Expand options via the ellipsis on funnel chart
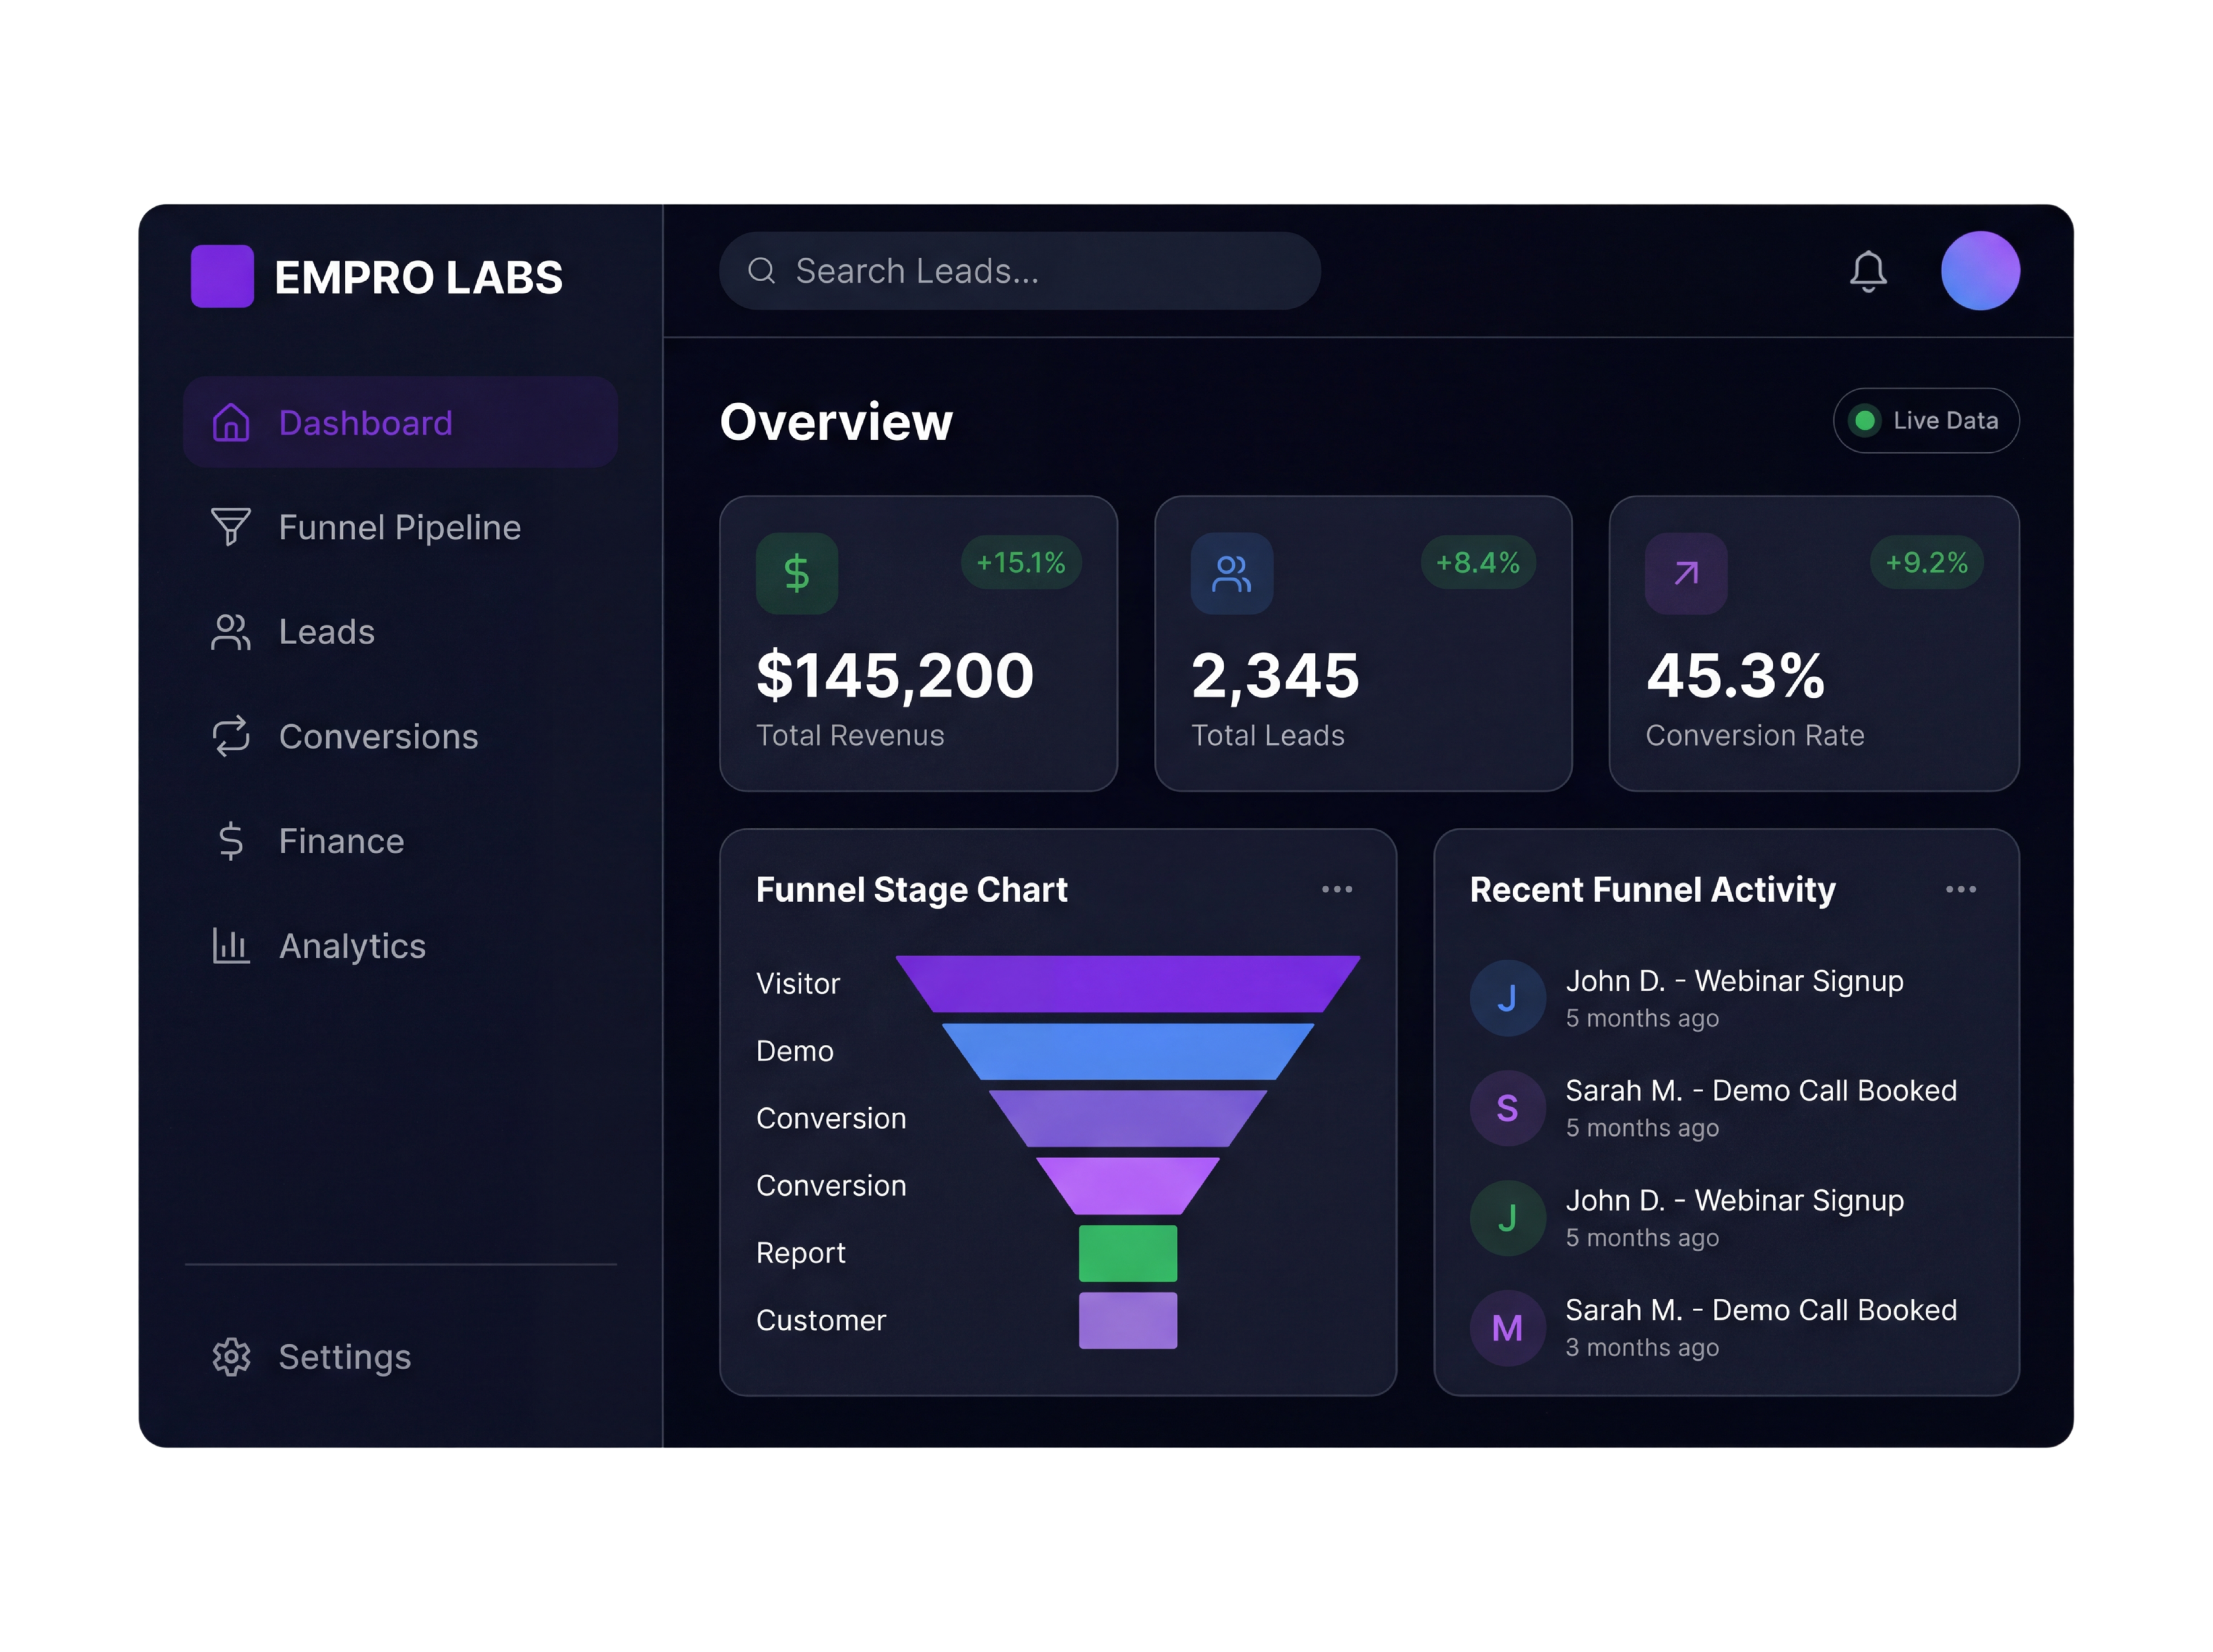 coord(1337,888)
